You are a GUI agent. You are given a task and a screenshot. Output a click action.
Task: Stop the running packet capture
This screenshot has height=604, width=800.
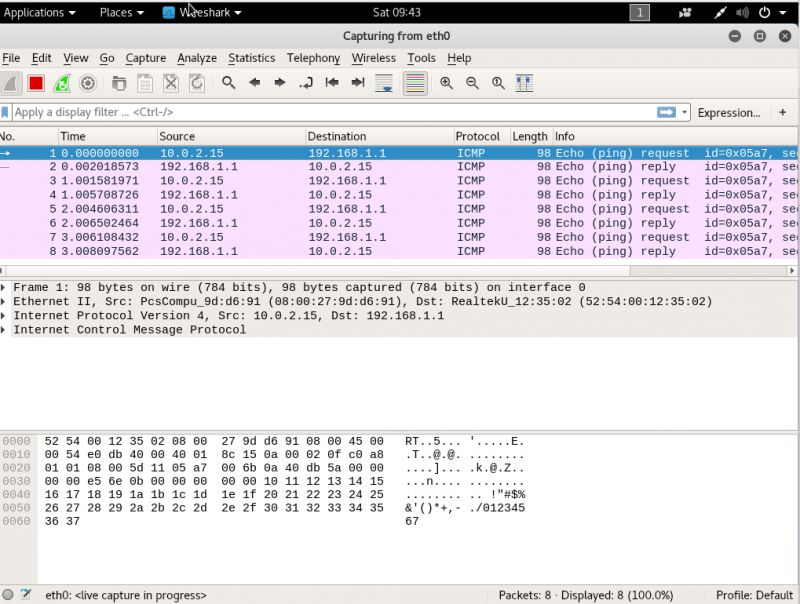36,83
